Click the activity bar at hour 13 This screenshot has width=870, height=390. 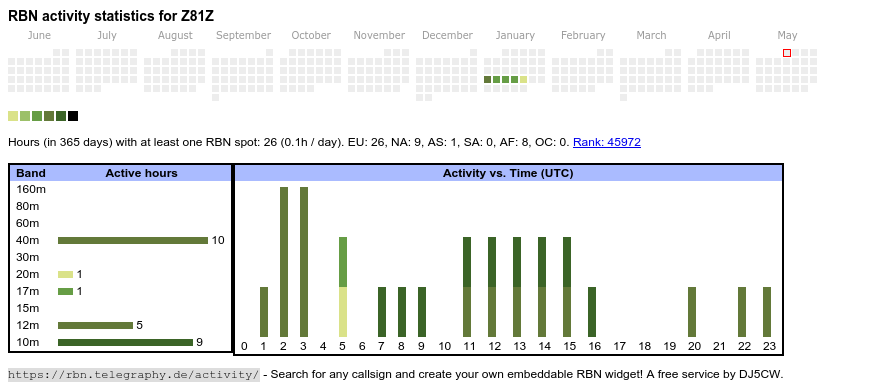(x=517, y=287)
